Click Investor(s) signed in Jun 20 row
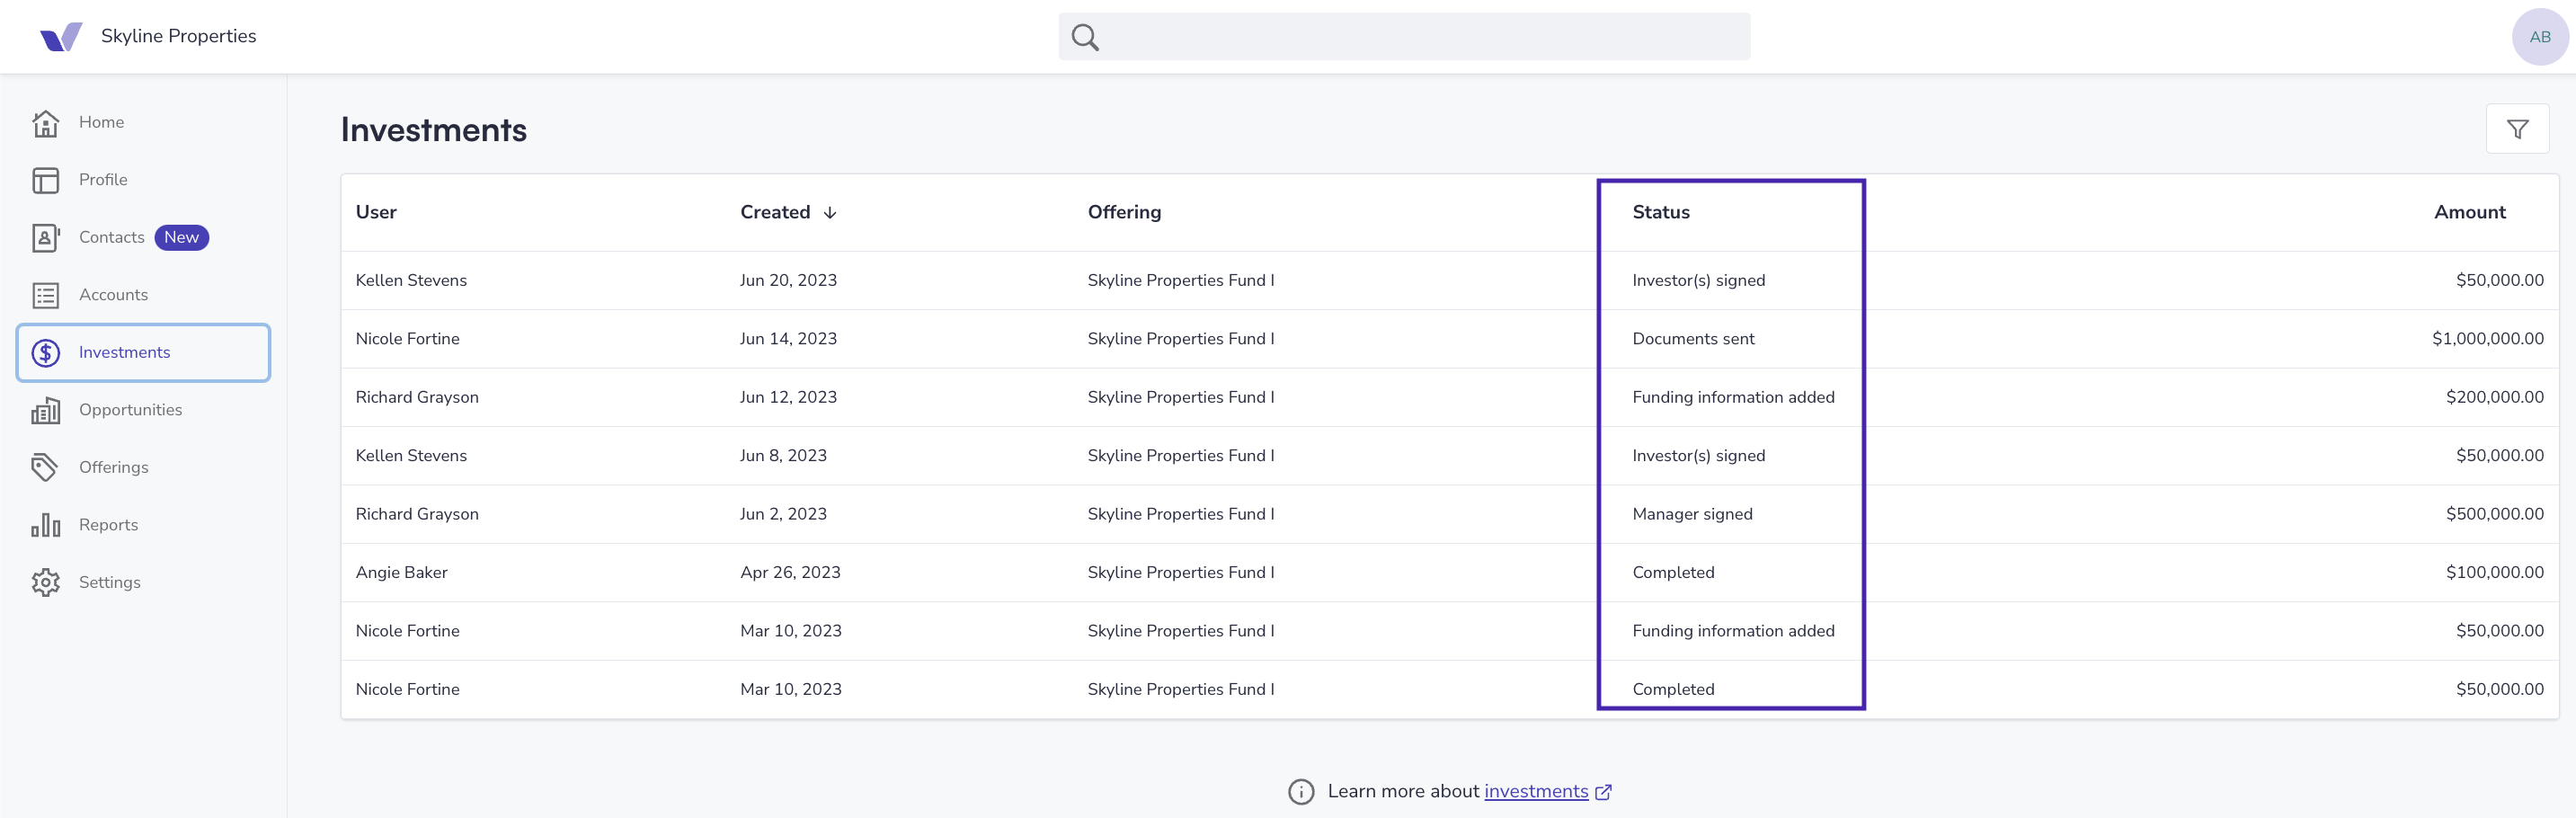The height and width of the screenshot is (818, 2576). coord(1698,280)
